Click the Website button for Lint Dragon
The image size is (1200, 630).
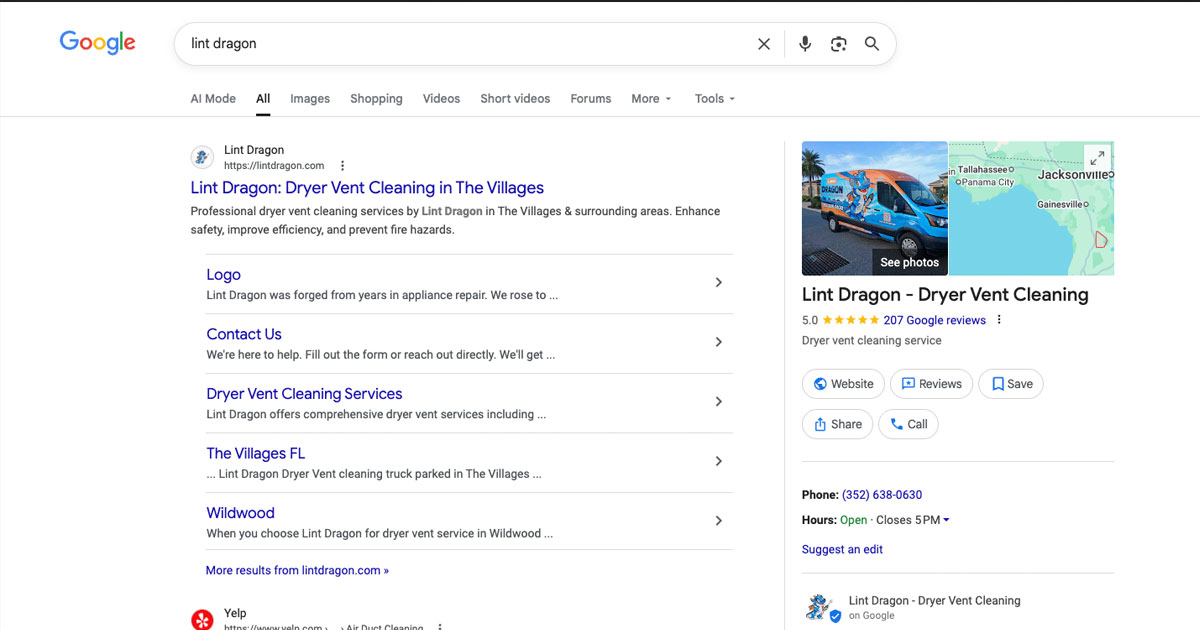843,383
